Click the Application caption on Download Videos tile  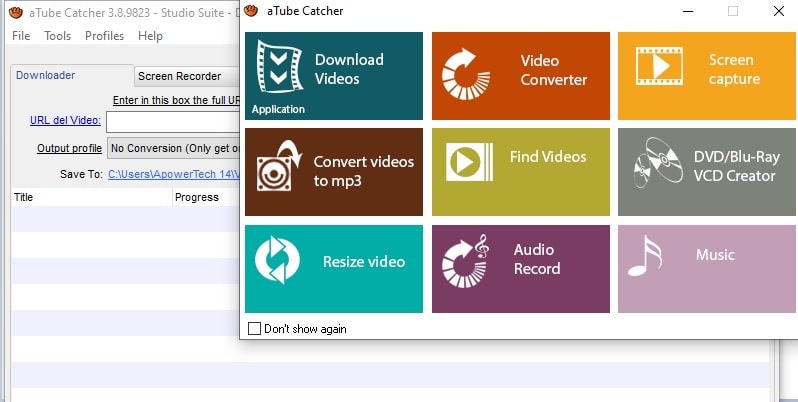[278, 109]
